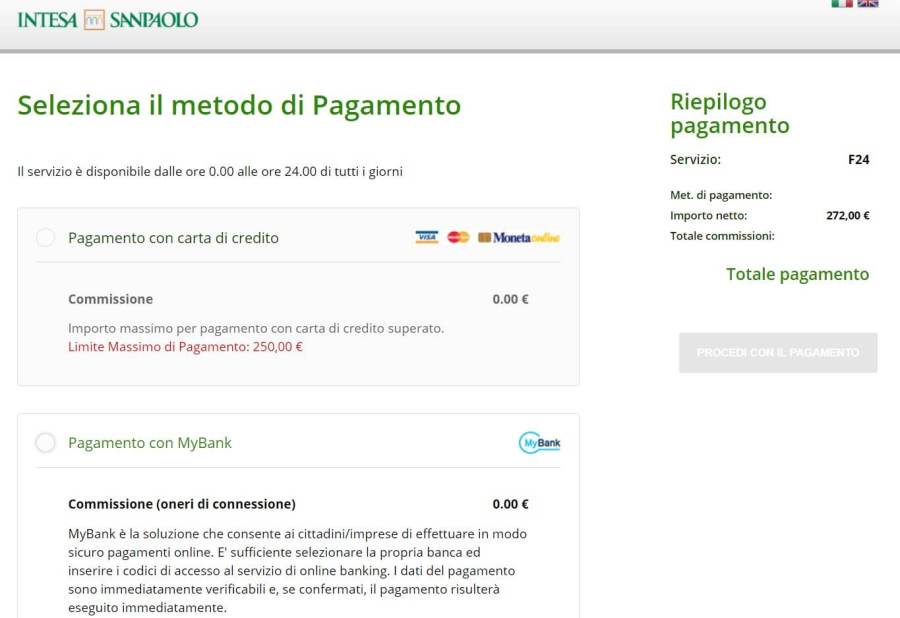Click the MyBank logo

539,442
